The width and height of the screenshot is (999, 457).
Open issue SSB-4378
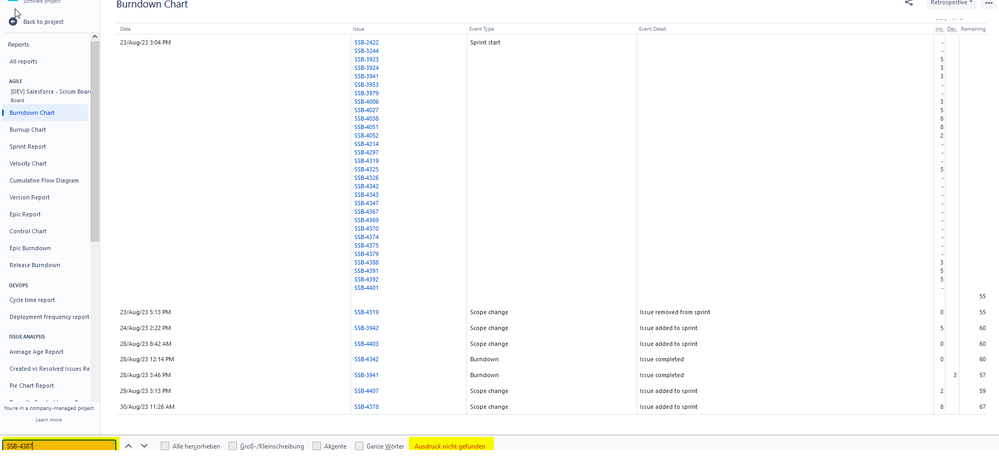coord(366,407)
